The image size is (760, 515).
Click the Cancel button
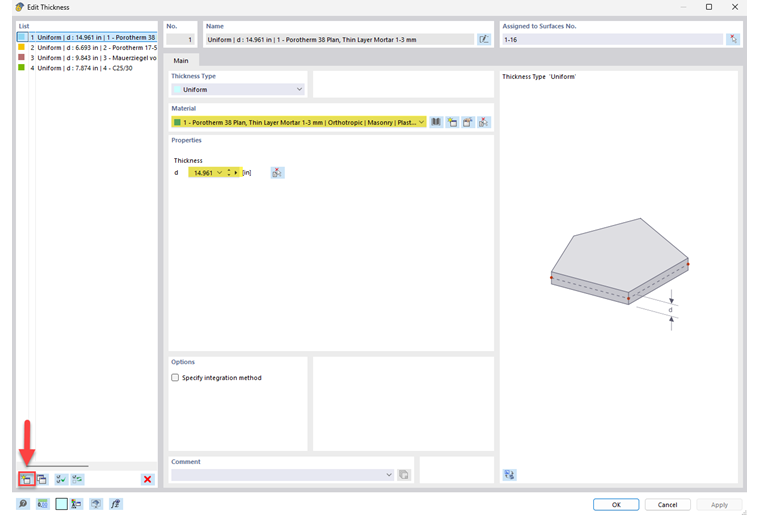point(667,504)
